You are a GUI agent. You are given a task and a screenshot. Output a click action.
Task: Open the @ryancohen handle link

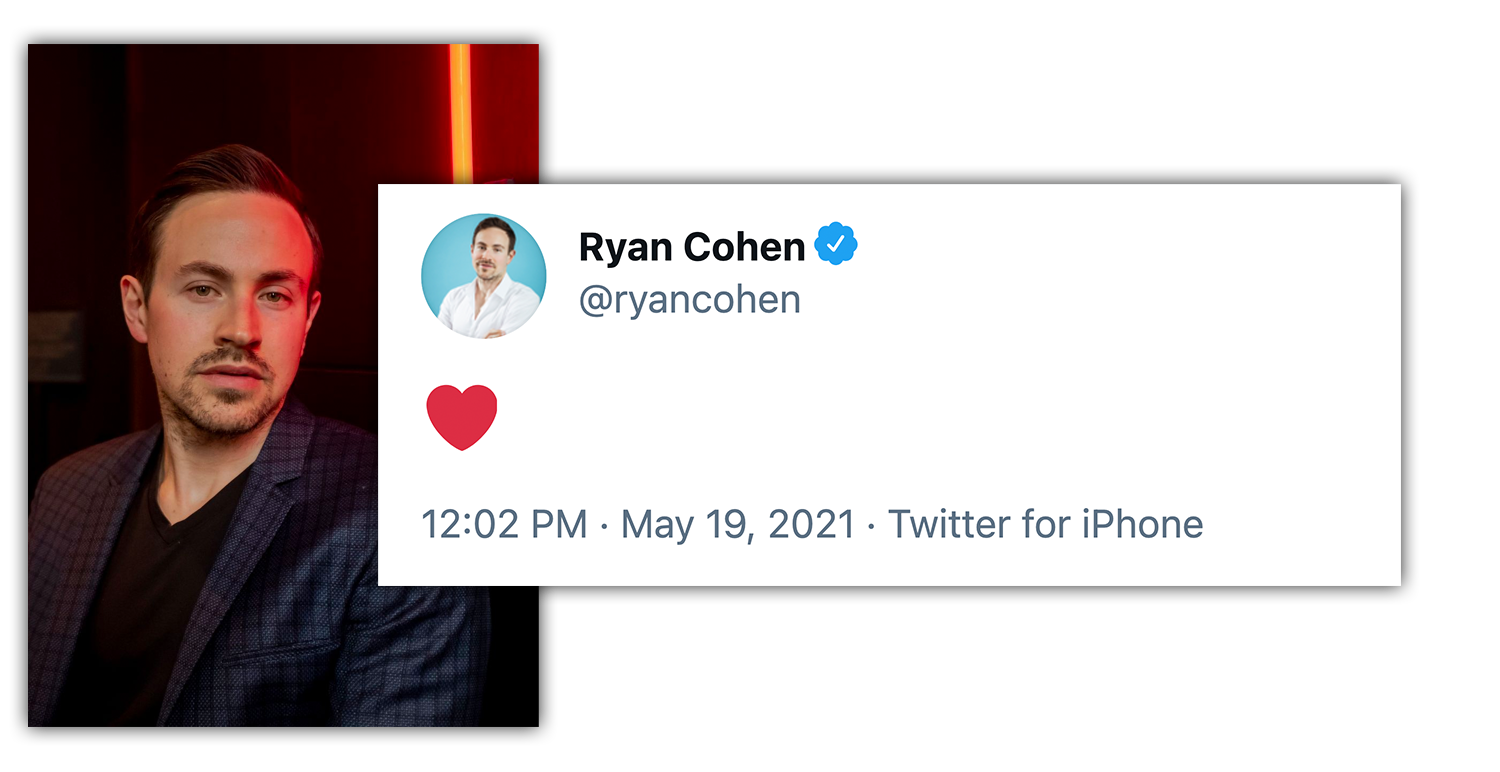[690, 299]
